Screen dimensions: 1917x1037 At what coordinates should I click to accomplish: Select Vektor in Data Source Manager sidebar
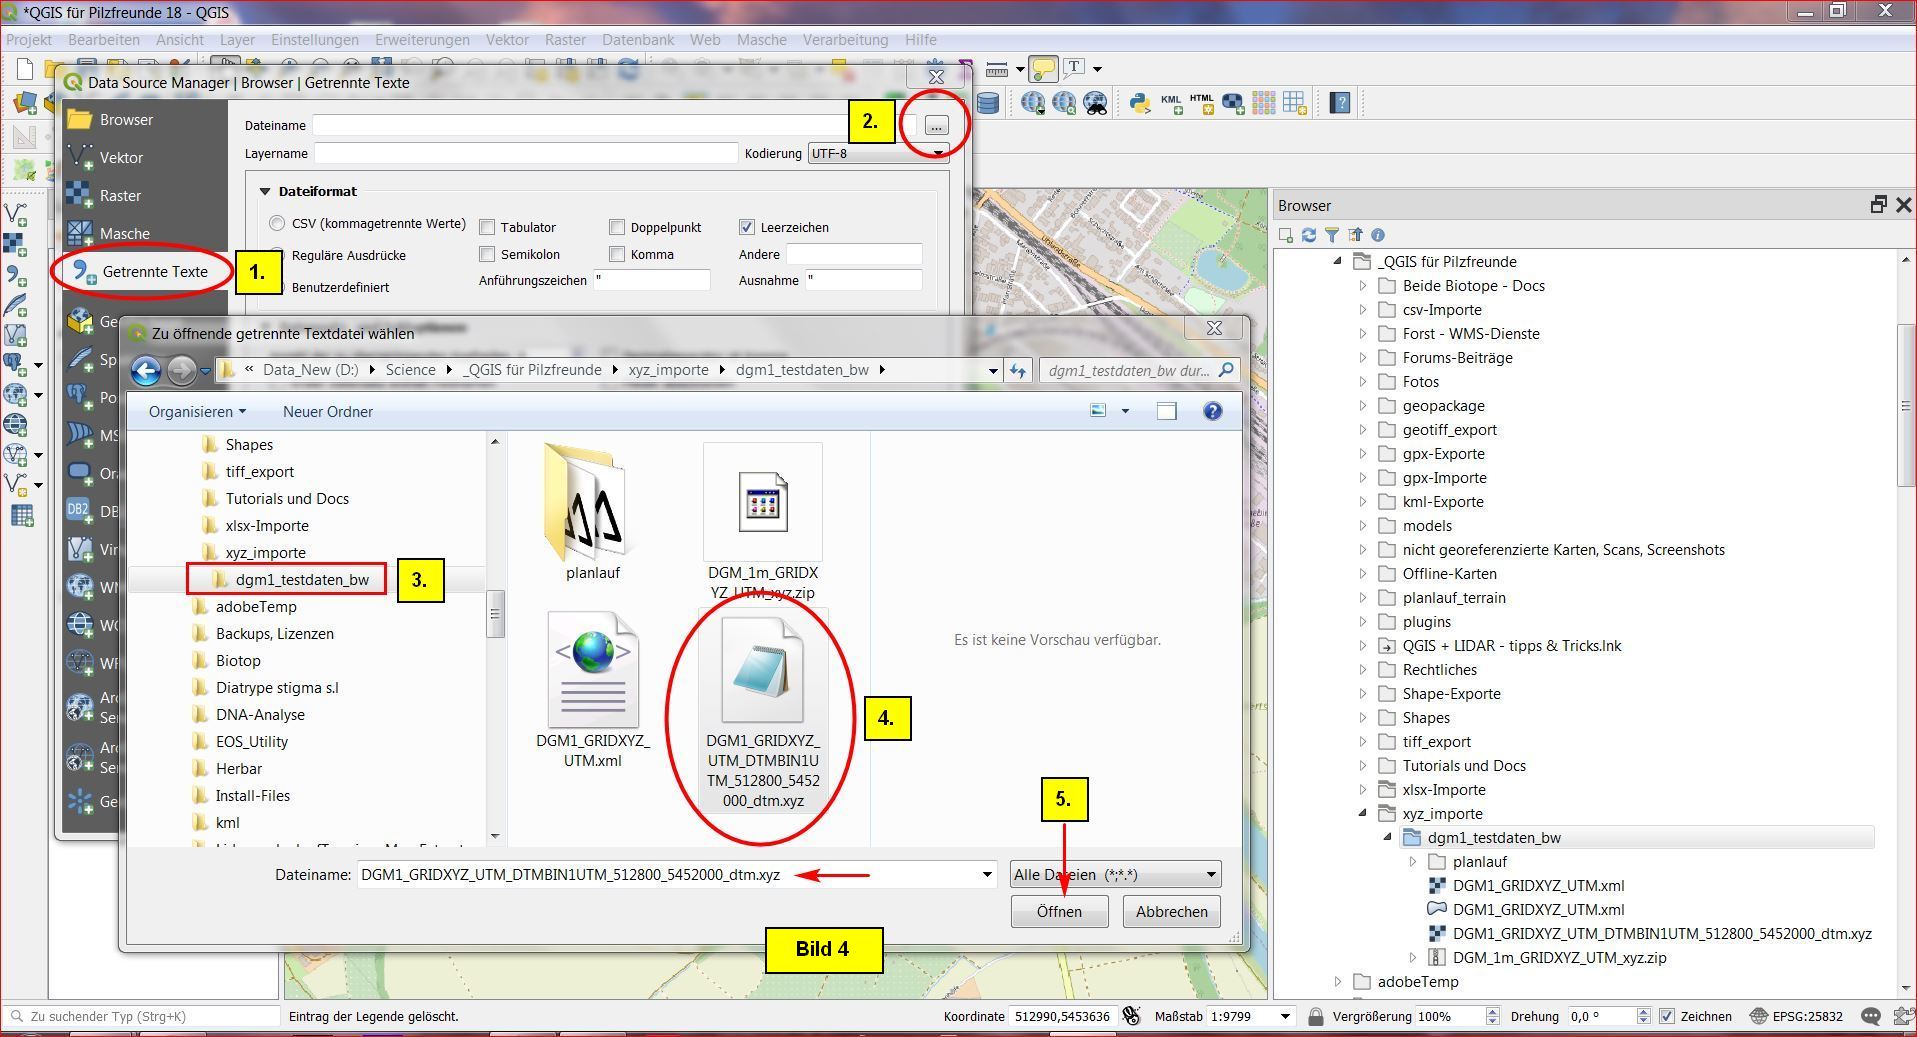click(x=121, y=158)
